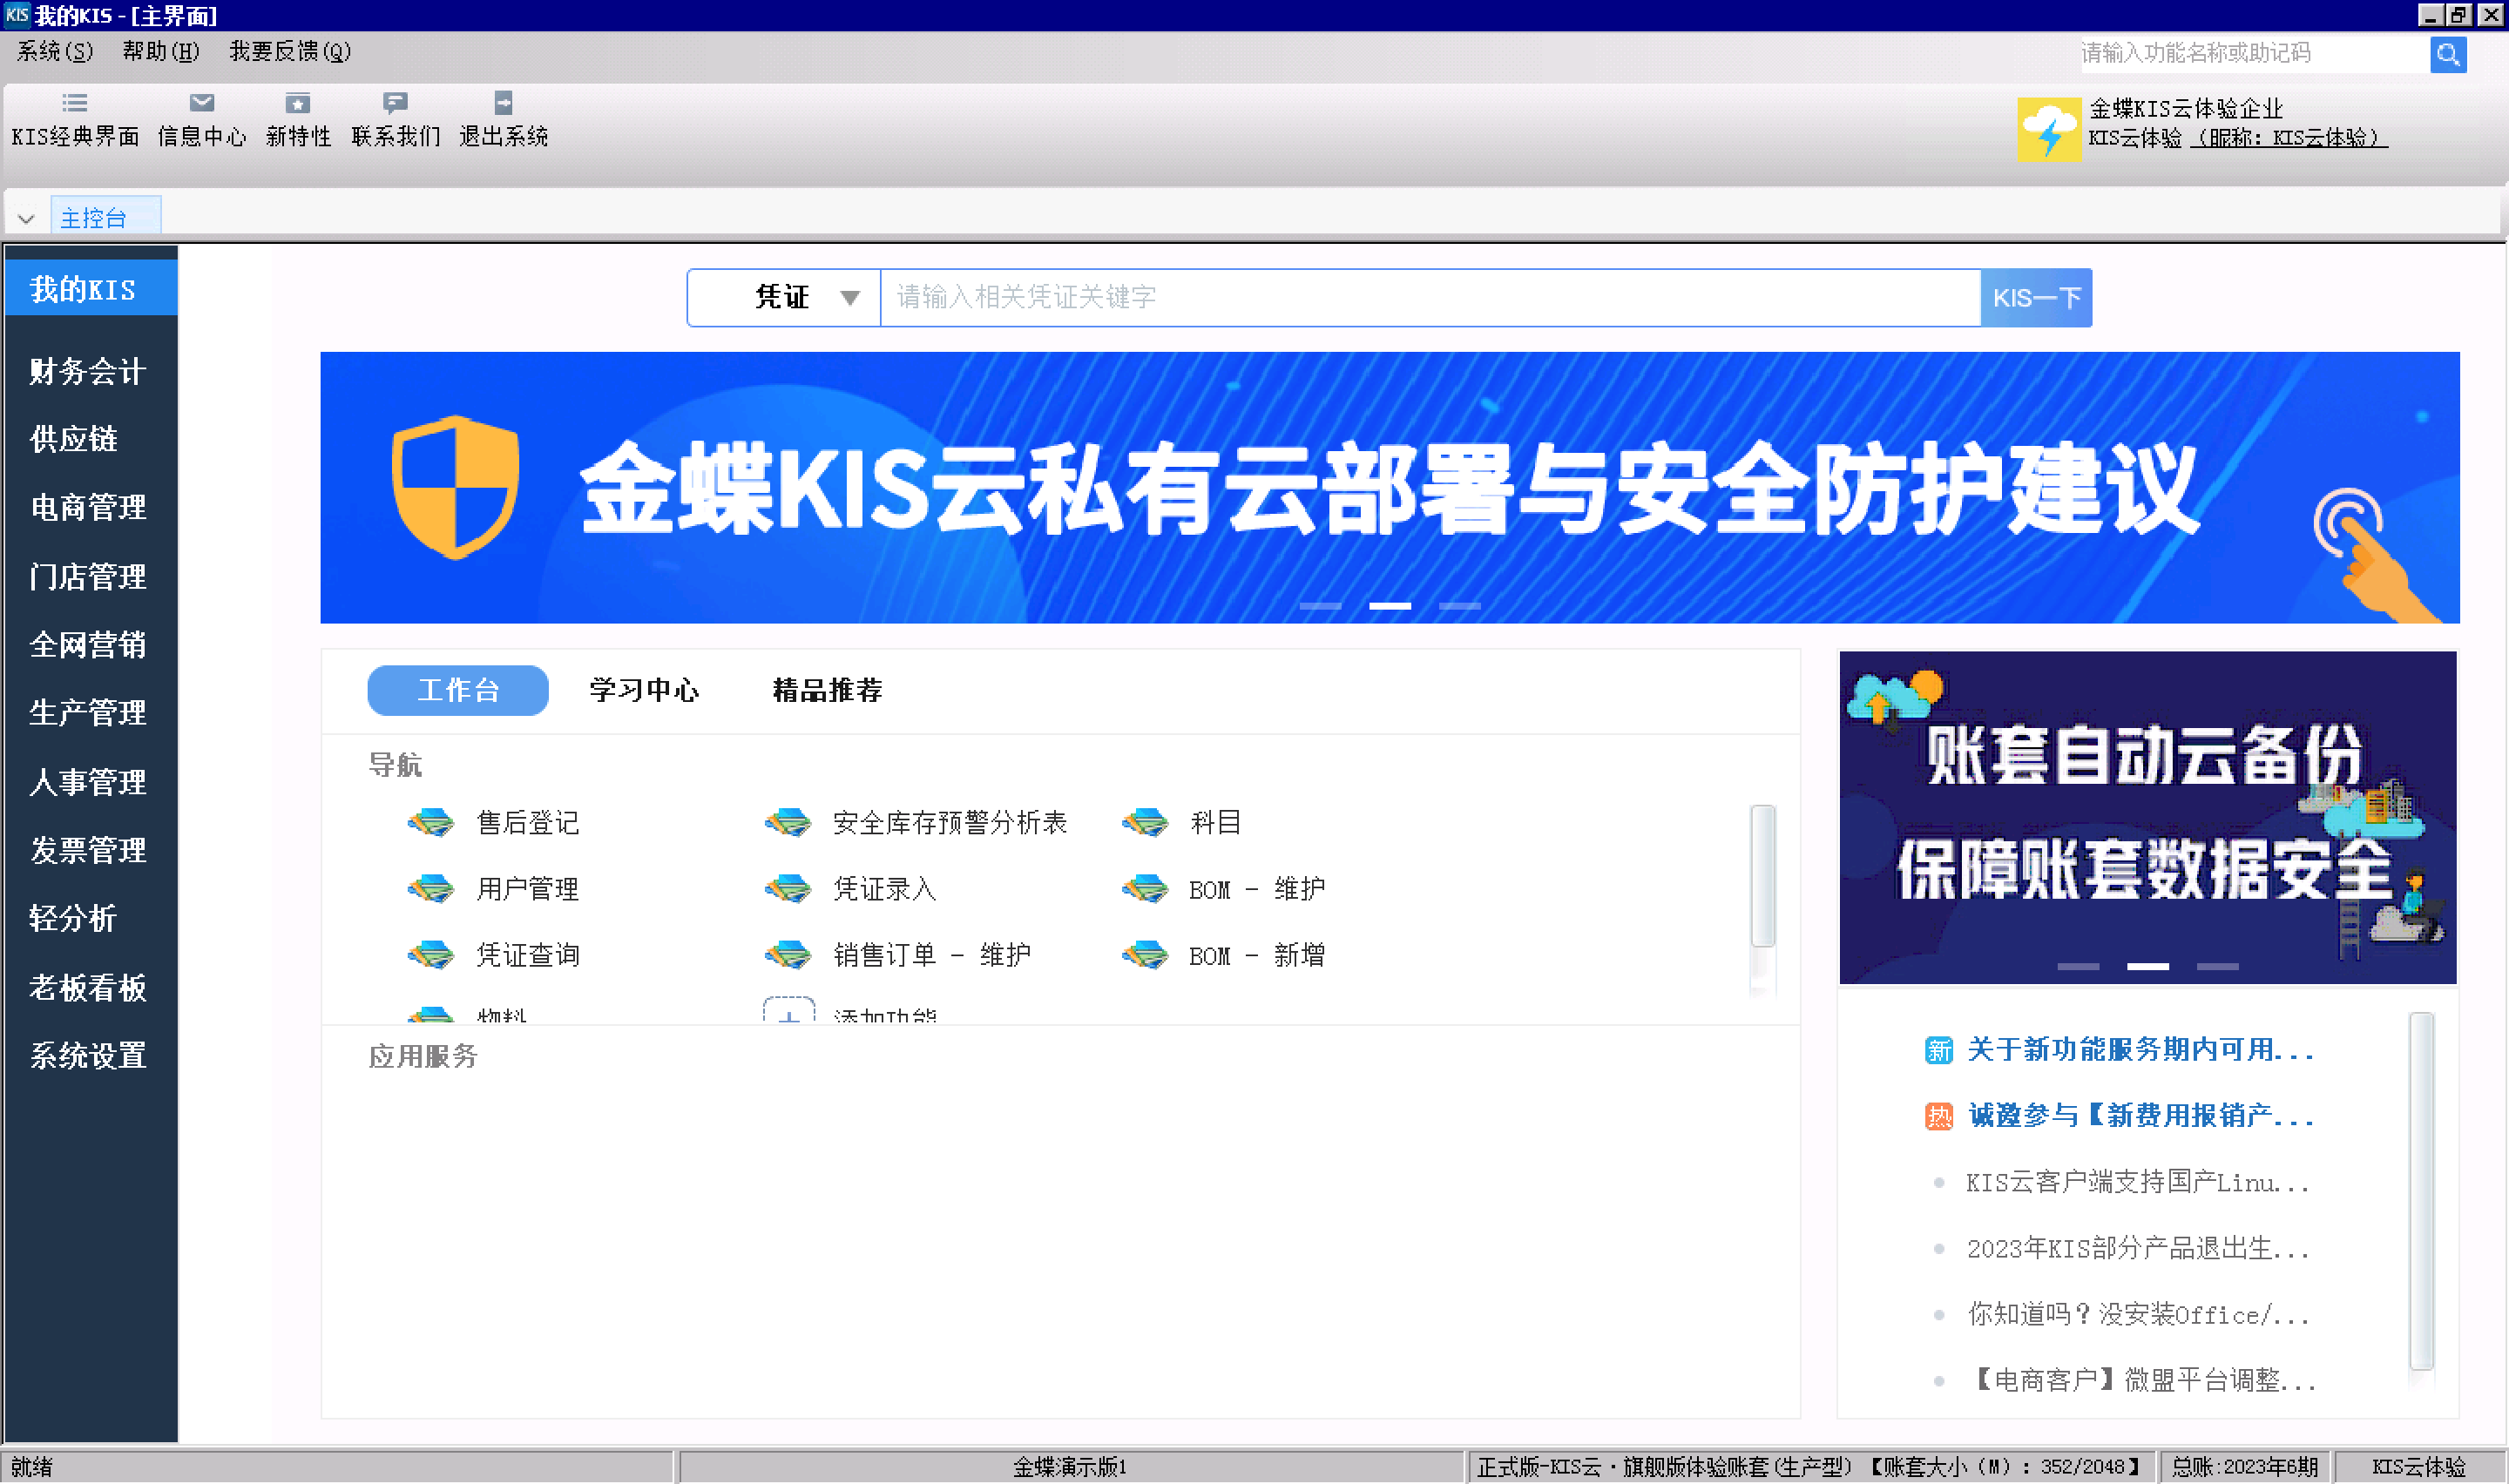Open the 金蝶KIS云私有云部署 banner
2509x1484 pixels.
pyautogui.click(x=1389, y=487)
